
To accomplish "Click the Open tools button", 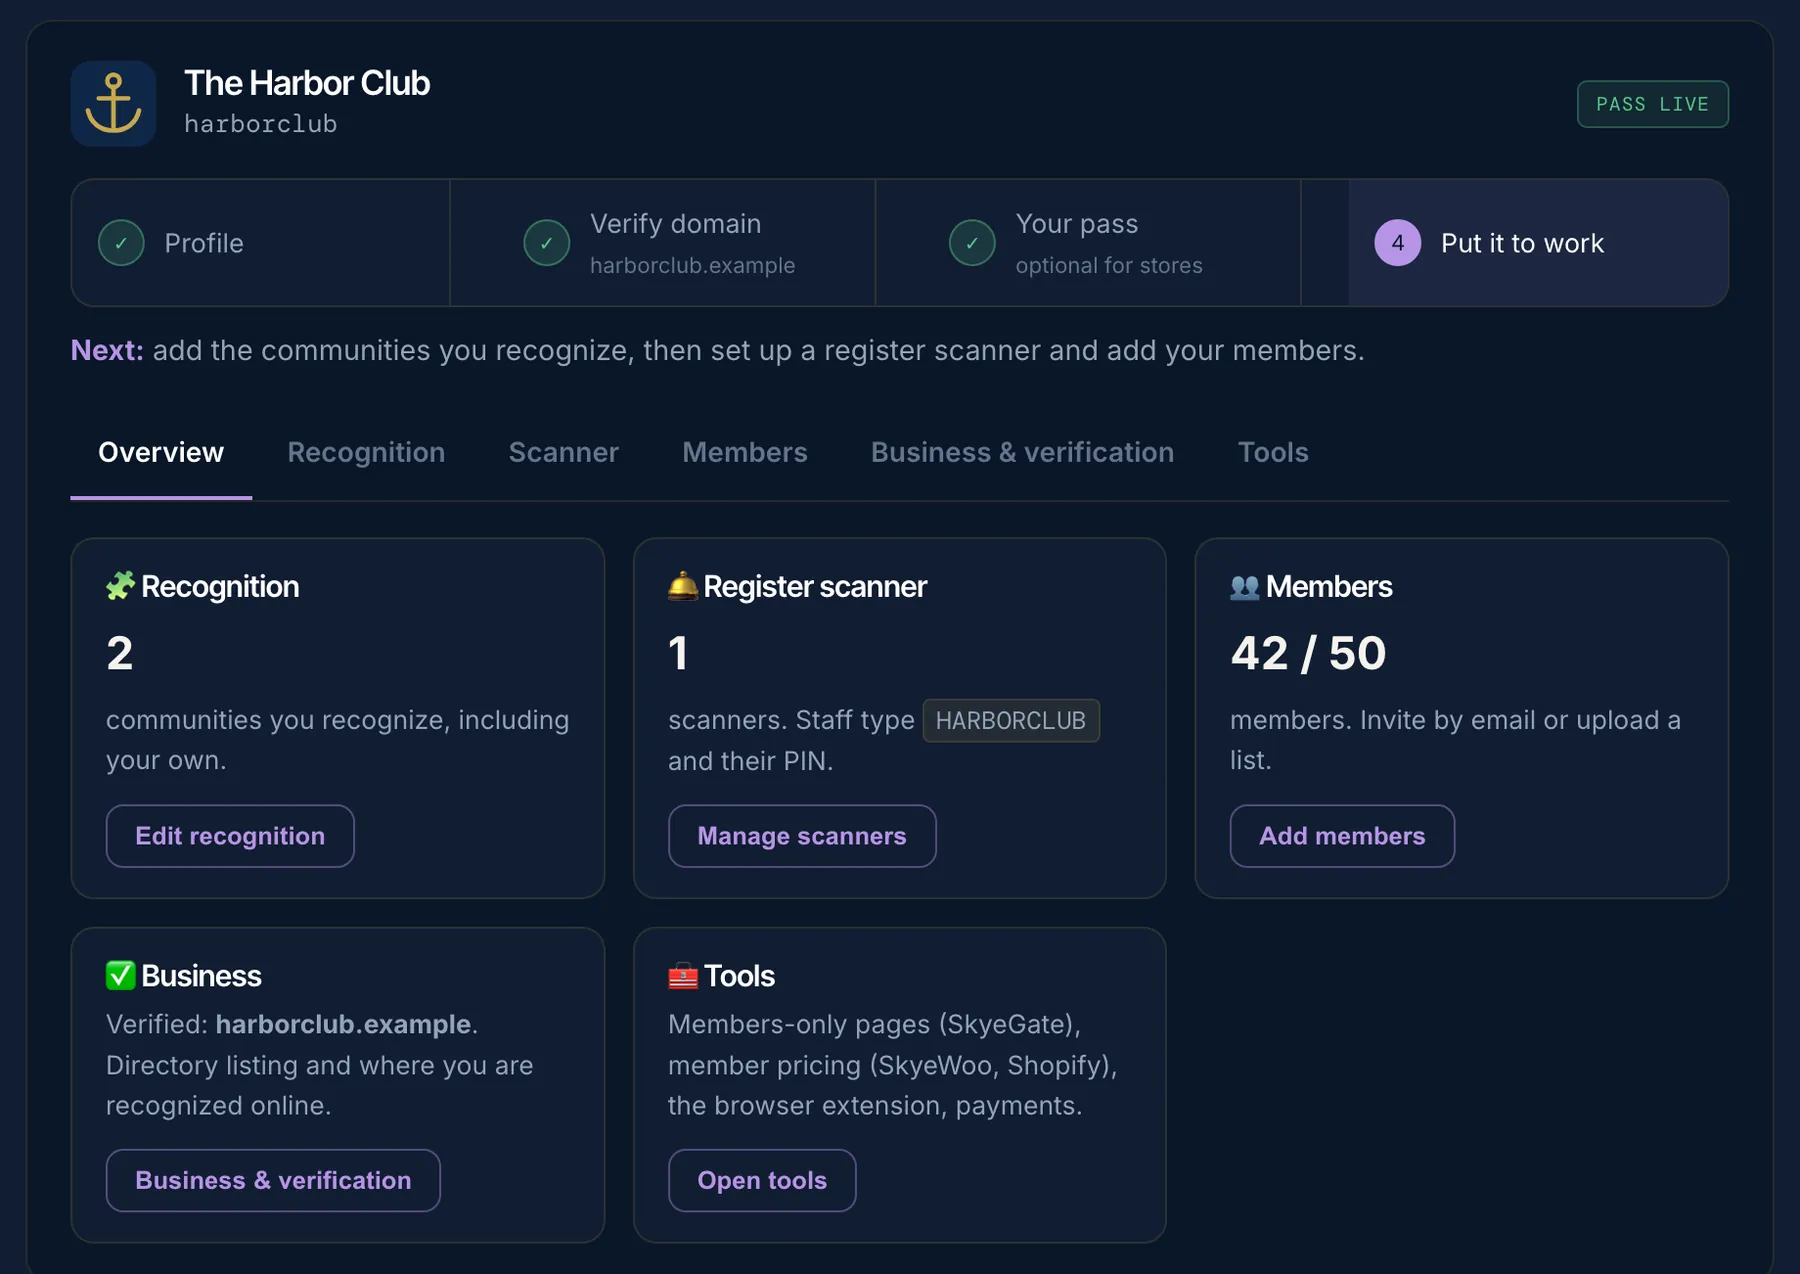I will [x=762, y=1180].
